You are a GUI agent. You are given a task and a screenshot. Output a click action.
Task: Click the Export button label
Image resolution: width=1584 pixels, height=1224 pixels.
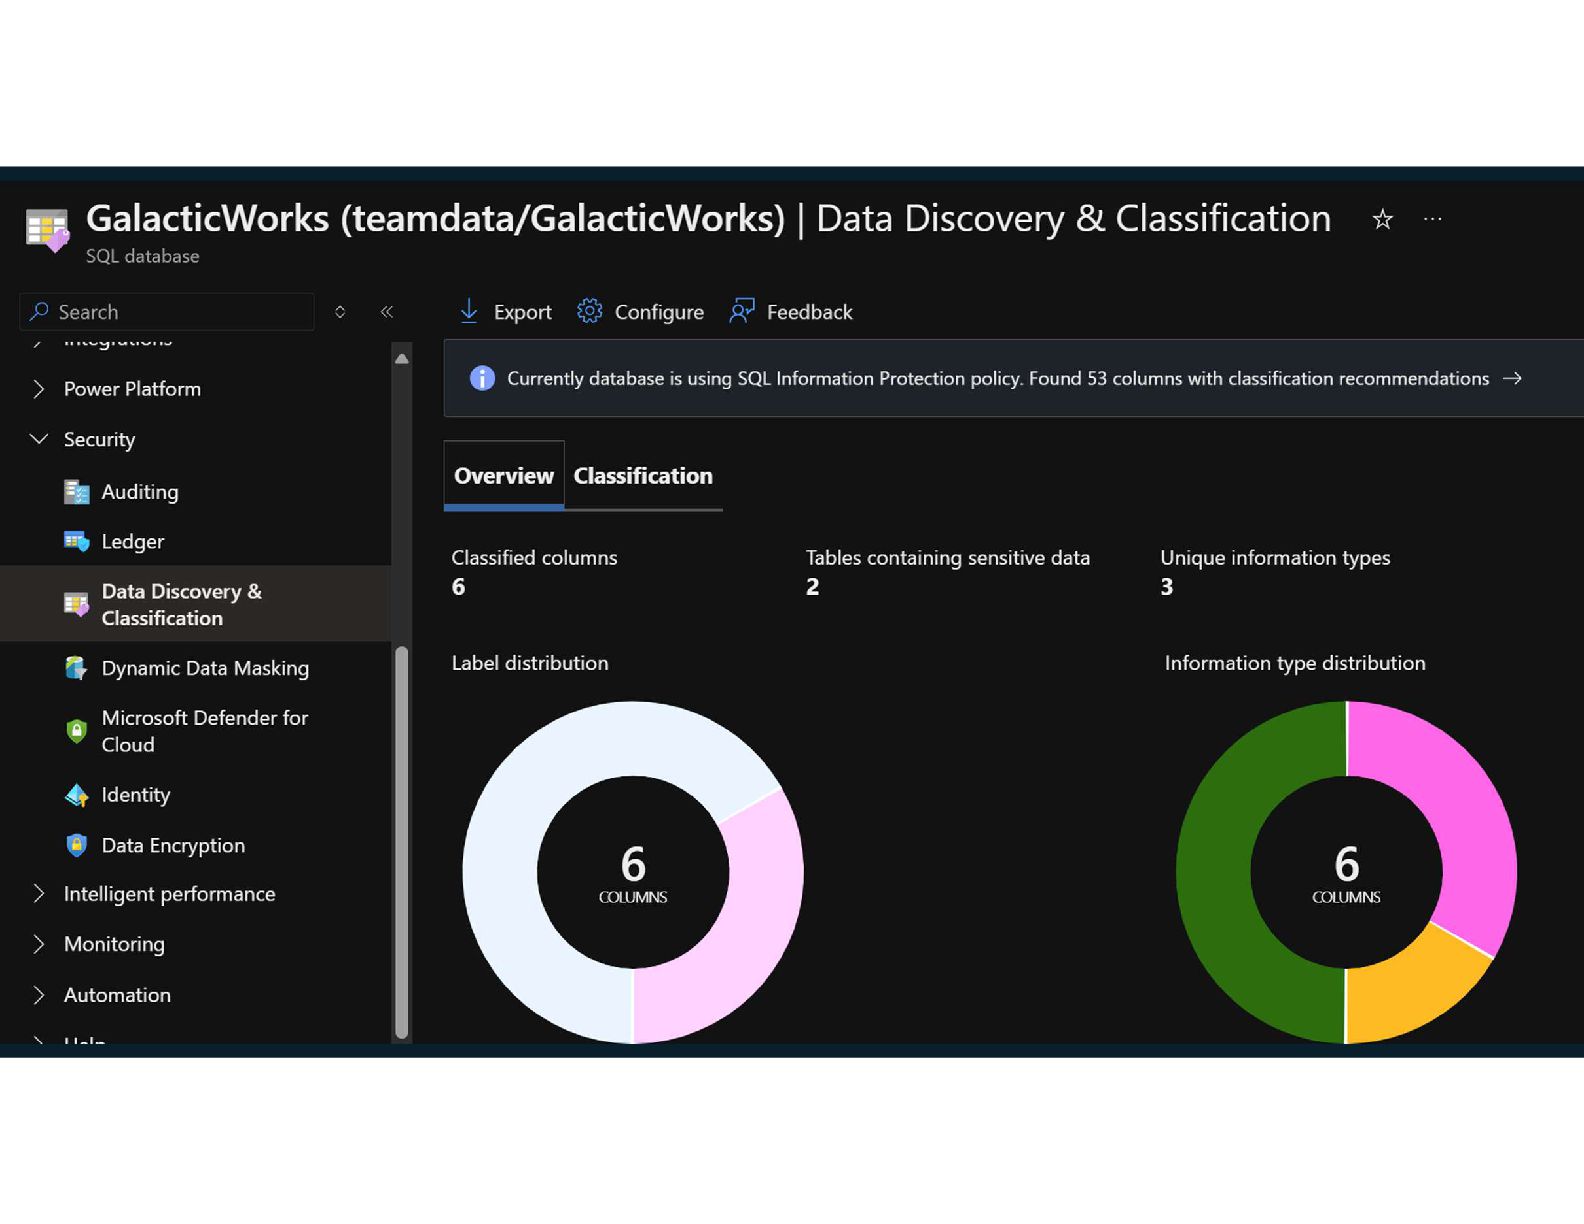tap(522, 312)
